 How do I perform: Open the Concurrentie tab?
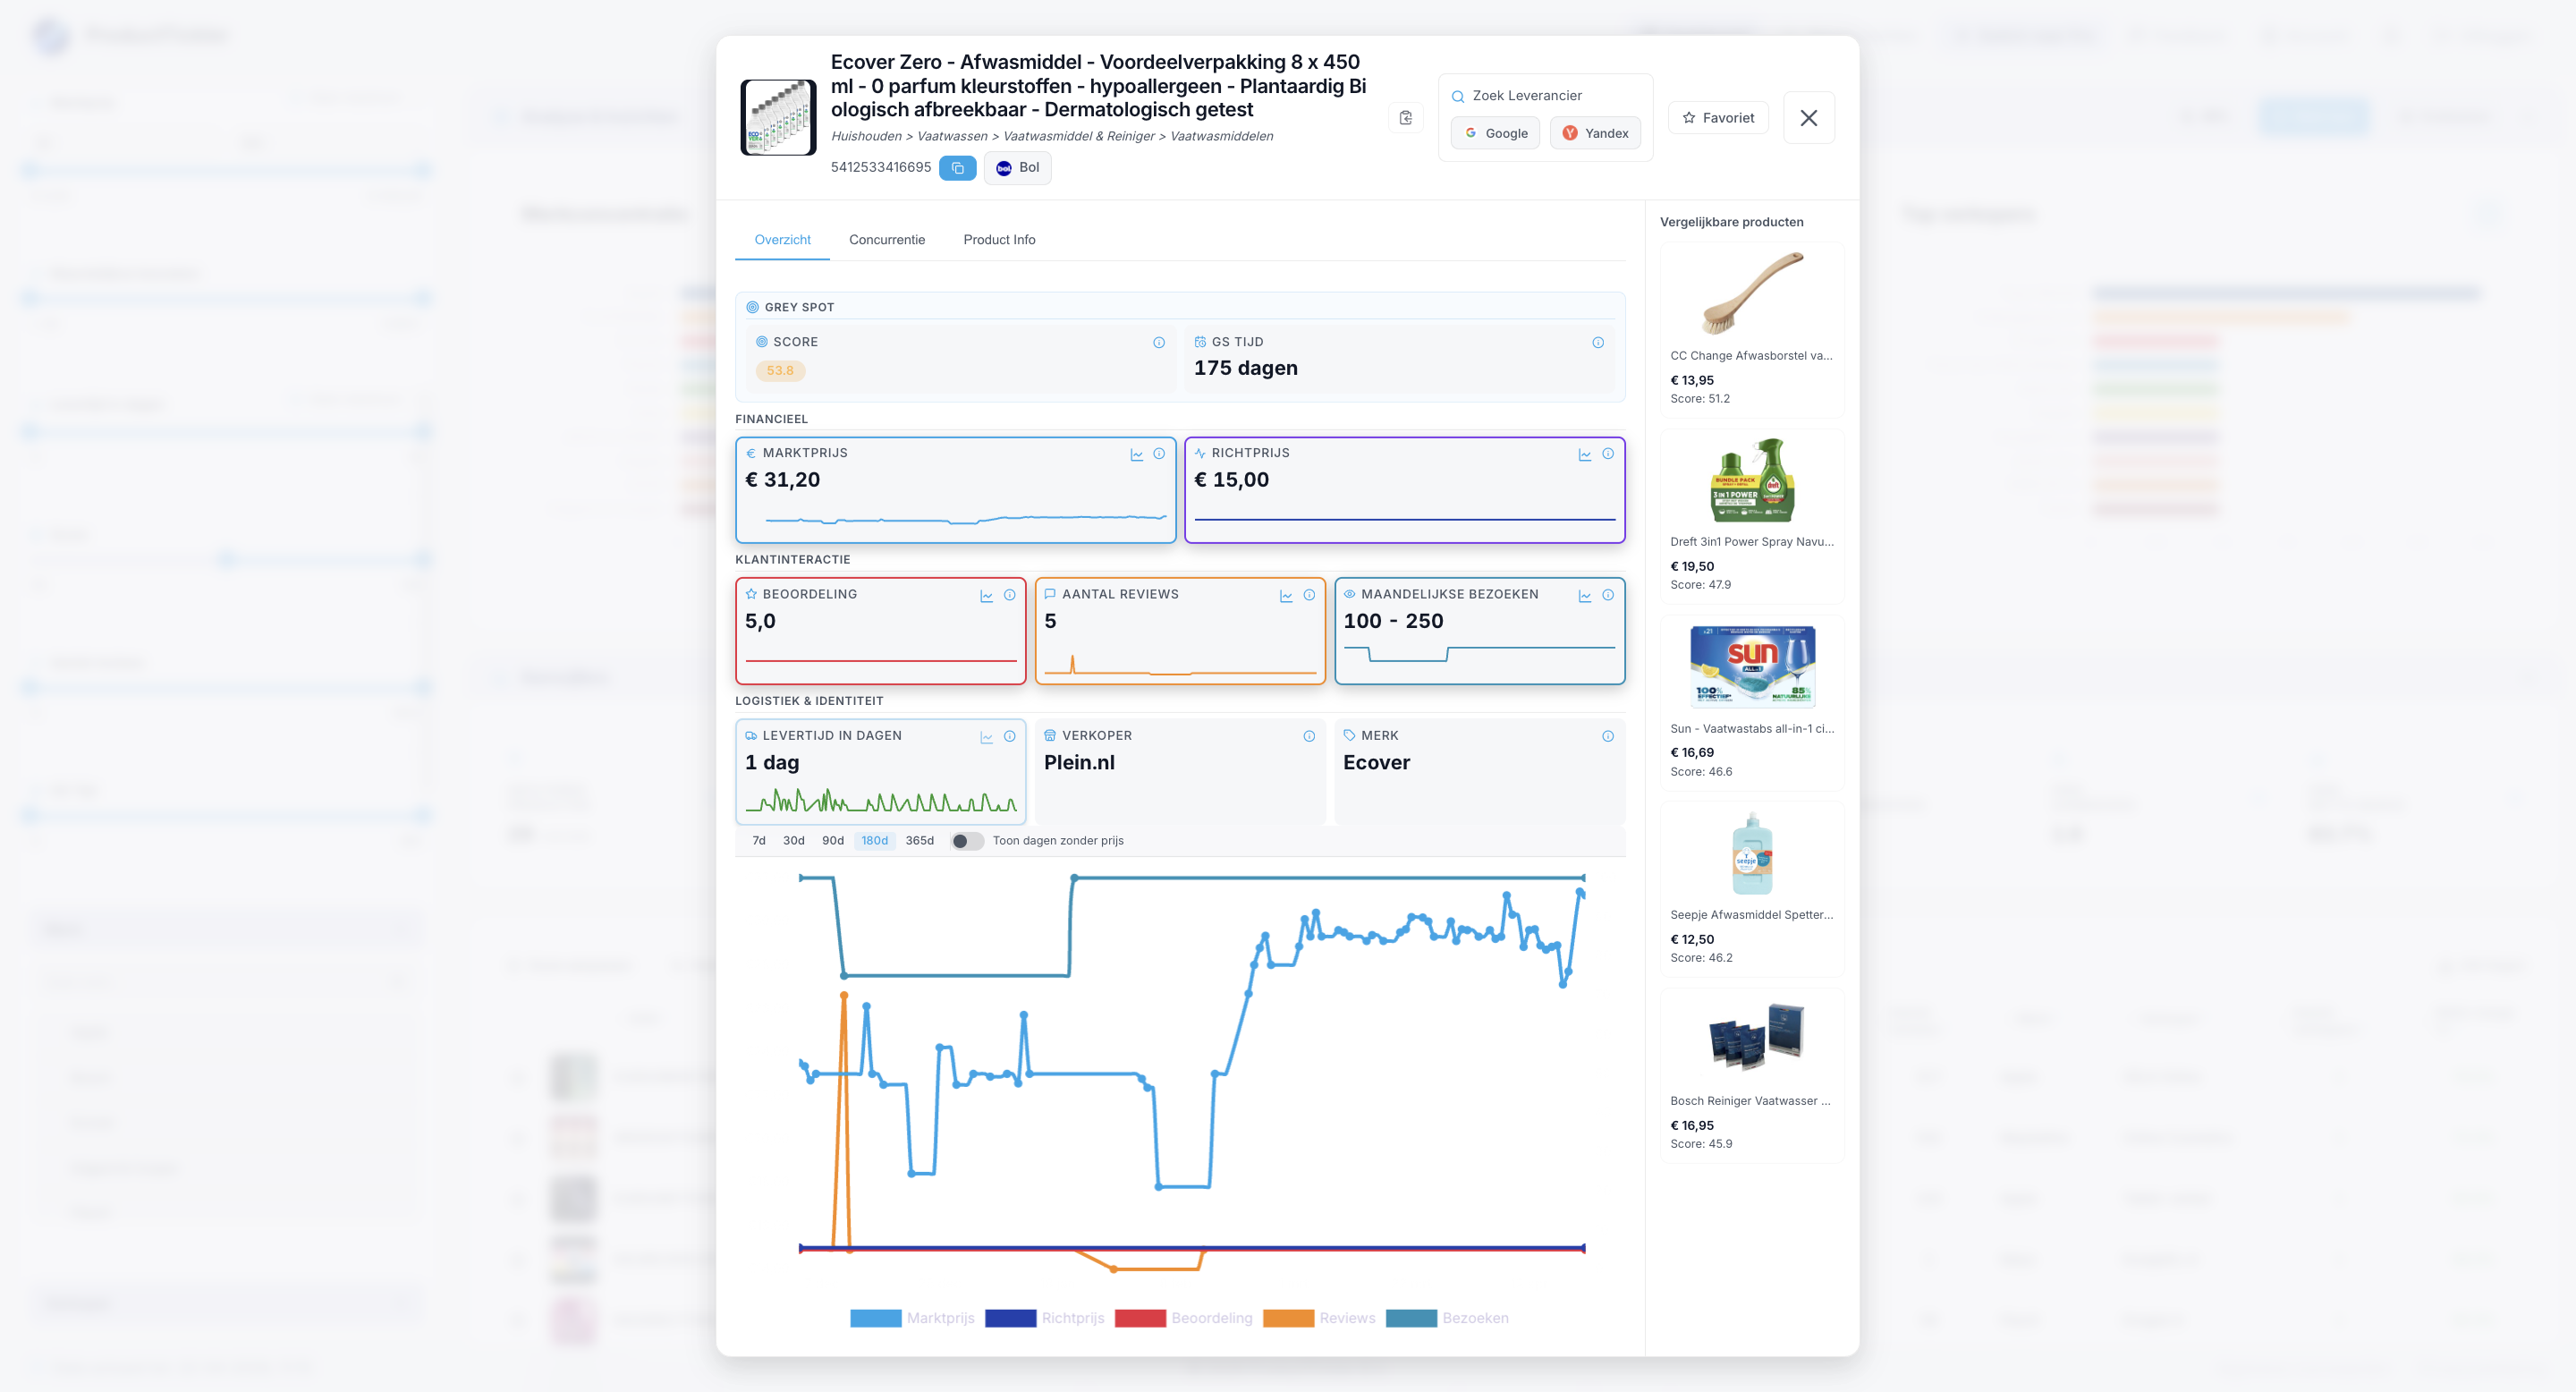click(887, 240)
